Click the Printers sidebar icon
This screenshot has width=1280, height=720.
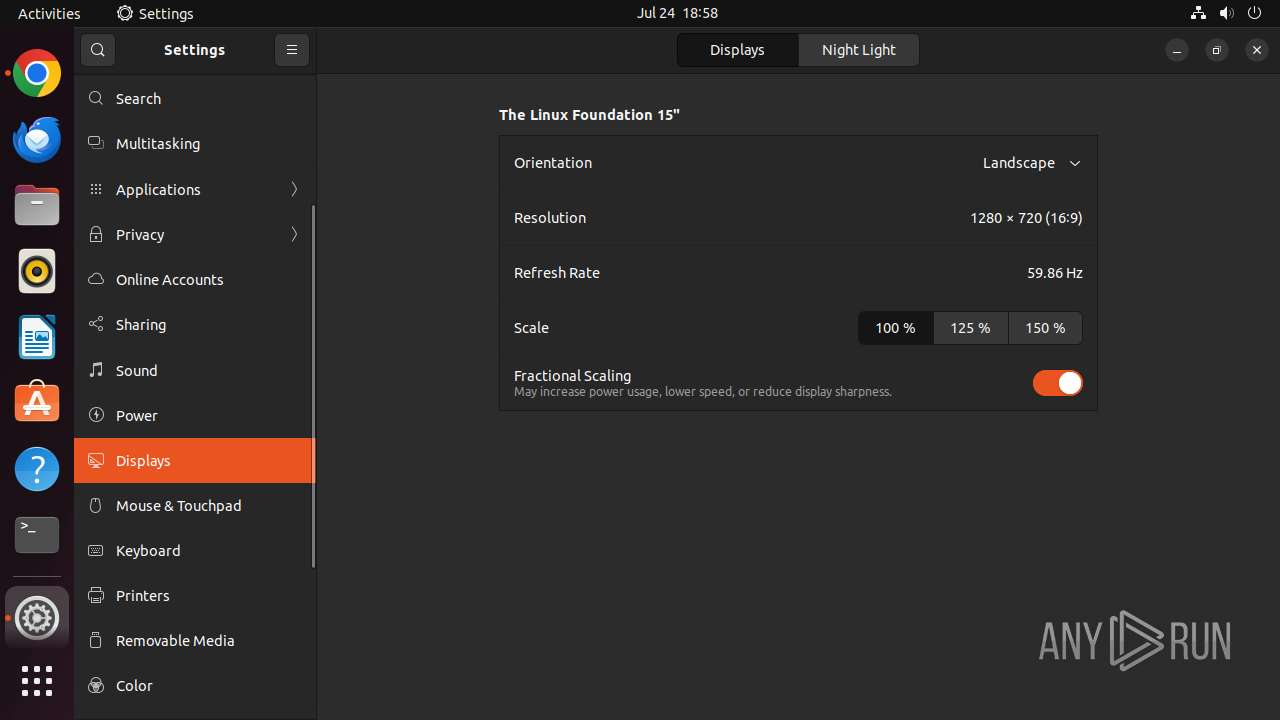point(96,595)
